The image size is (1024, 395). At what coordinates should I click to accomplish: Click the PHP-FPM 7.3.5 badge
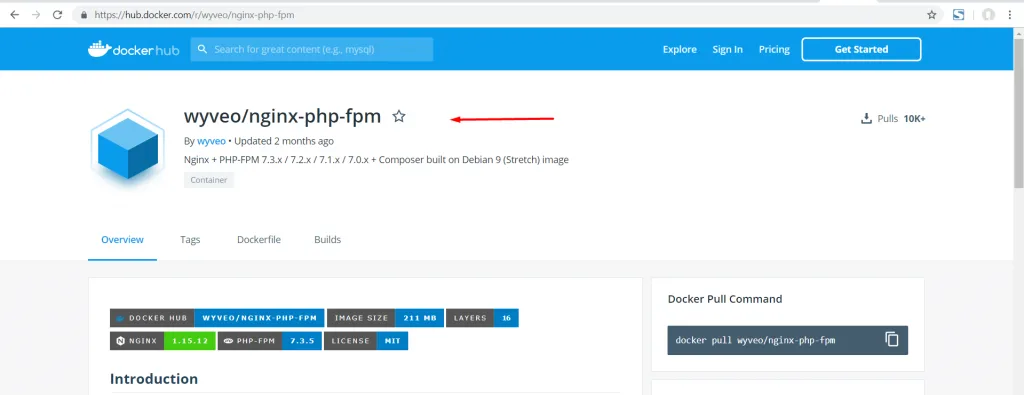point(270,341)
